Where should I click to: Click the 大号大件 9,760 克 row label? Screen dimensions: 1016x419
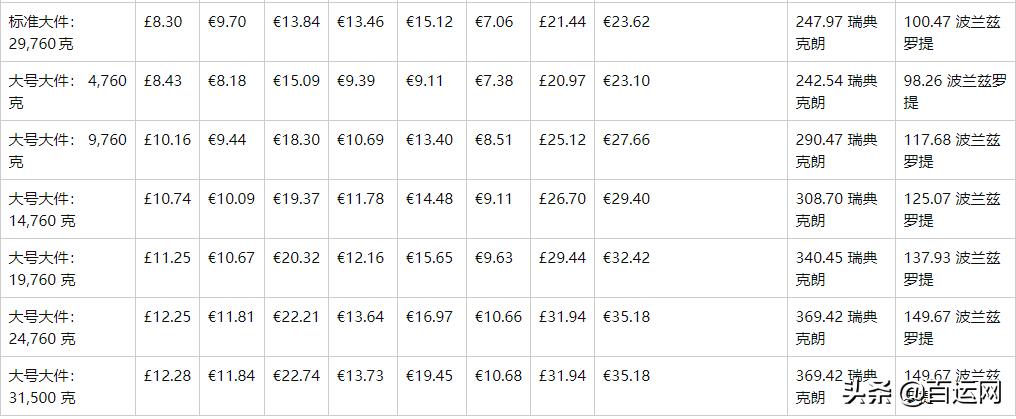pos(68,150)
